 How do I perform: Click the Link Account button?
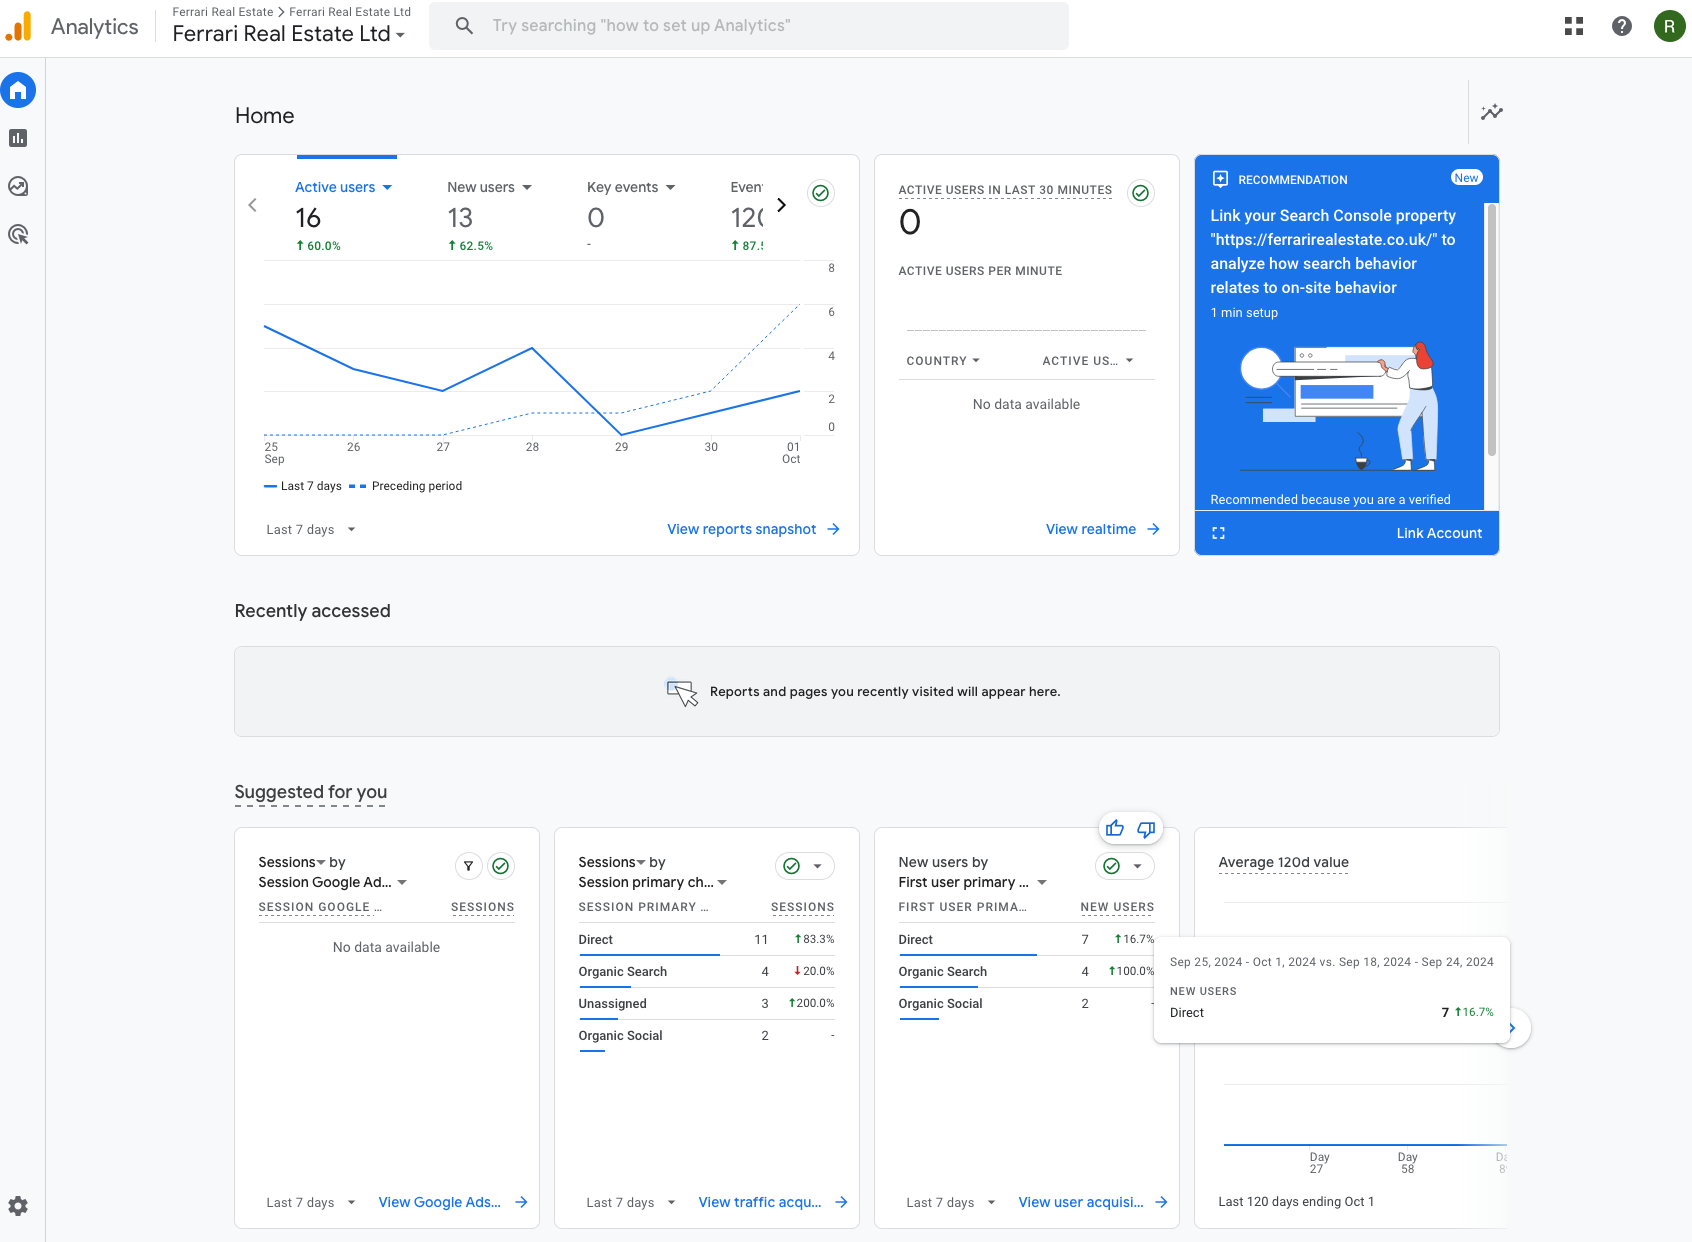1439,533
